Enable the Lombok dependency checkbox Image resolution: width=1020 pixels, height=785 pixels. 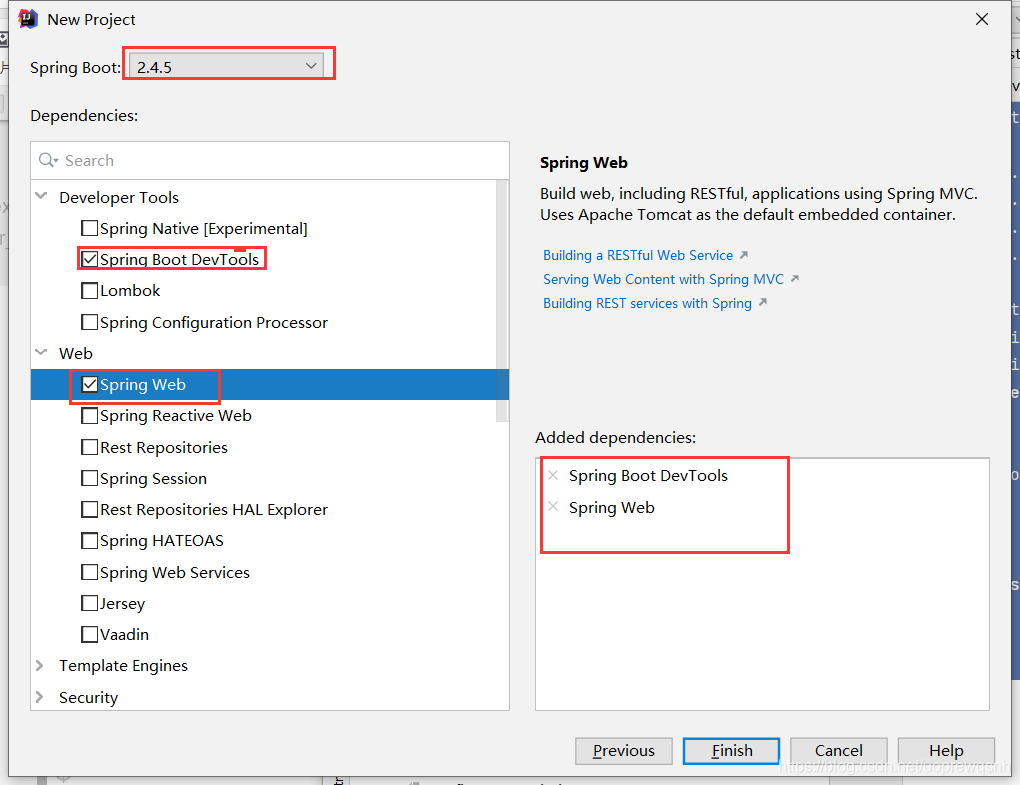point(89,291)
